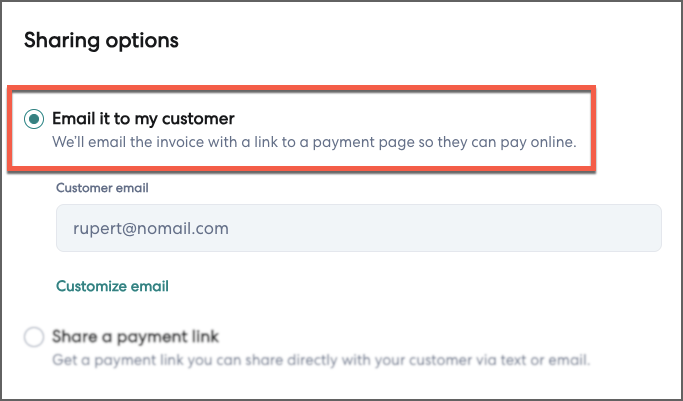
Task: Select the "Share a payment link" radio button
Action: click(x=34, y=337)
